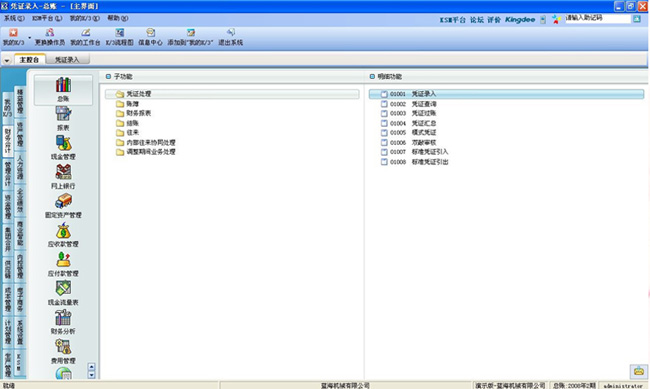The image size is (650, 389).
Task: Open the 现金管理 module icon
Action: [63, 148]
